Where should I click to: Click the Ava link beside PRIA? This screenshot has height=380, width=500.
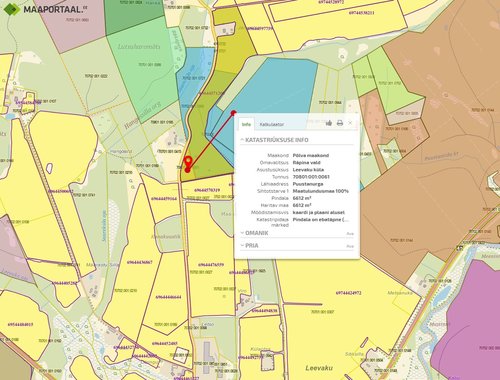350,246
